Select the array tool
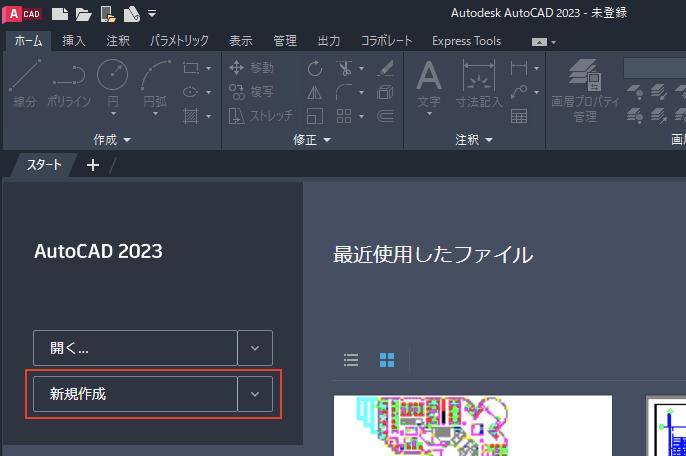 344,116
